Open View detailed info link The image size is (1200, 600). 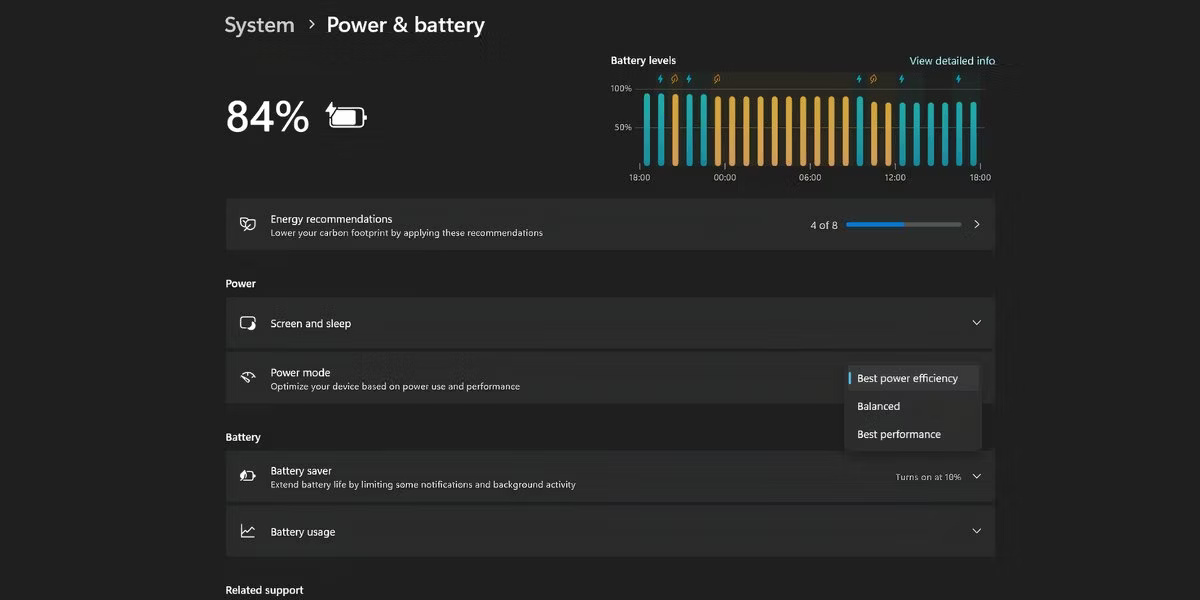click(x=952, y=61)
